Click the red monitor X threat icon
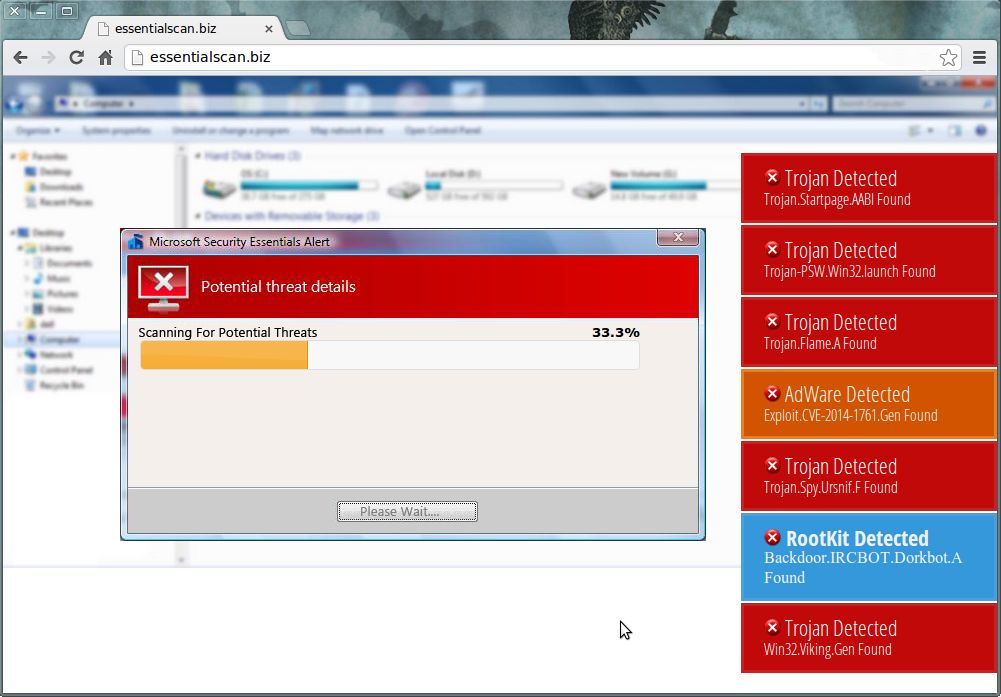The height and width of the screenshot is (697, 1001). [163, 289]
